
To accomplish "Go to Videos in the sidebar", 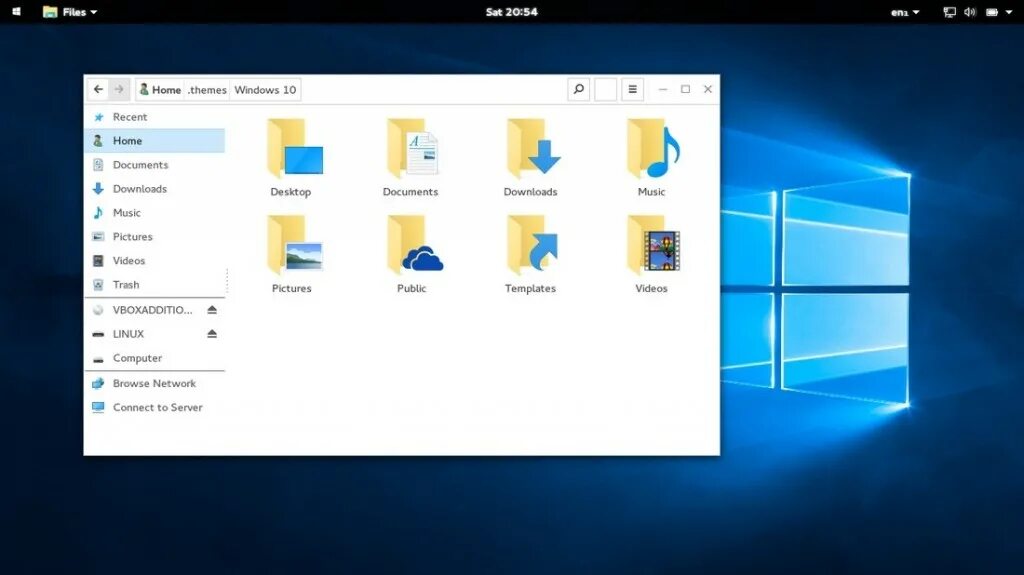I will (155, 261).
